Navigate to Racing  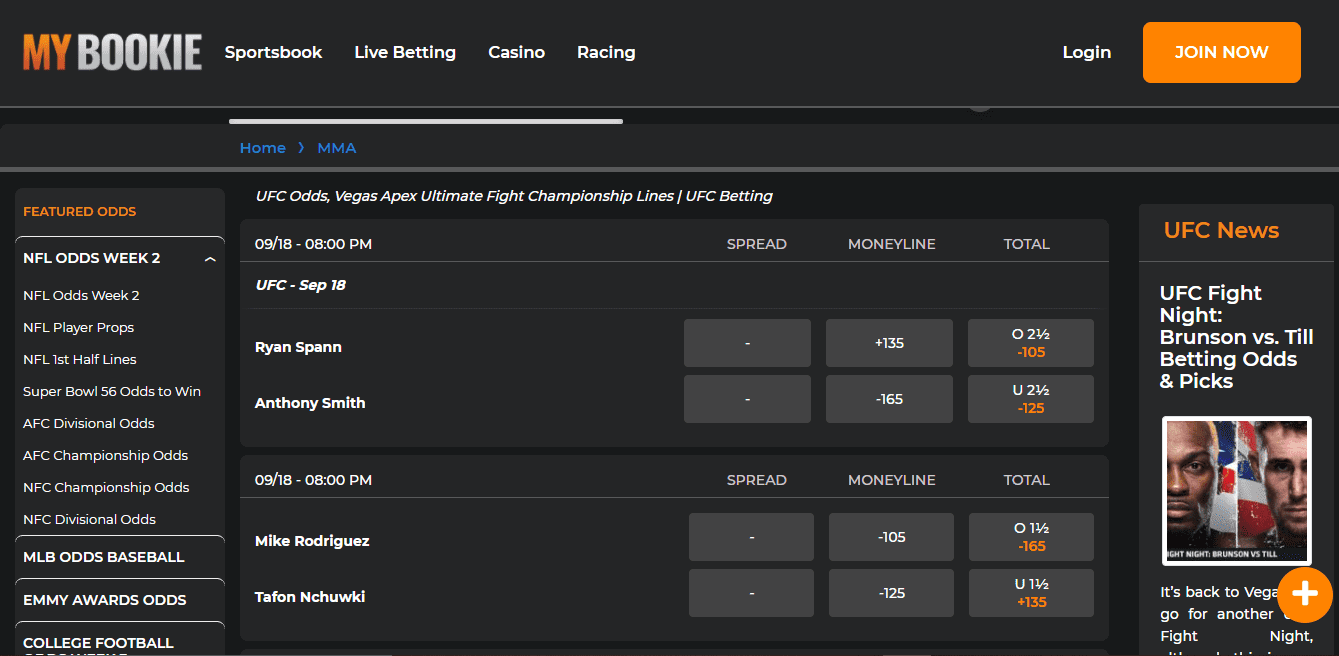tap(606, 52)
